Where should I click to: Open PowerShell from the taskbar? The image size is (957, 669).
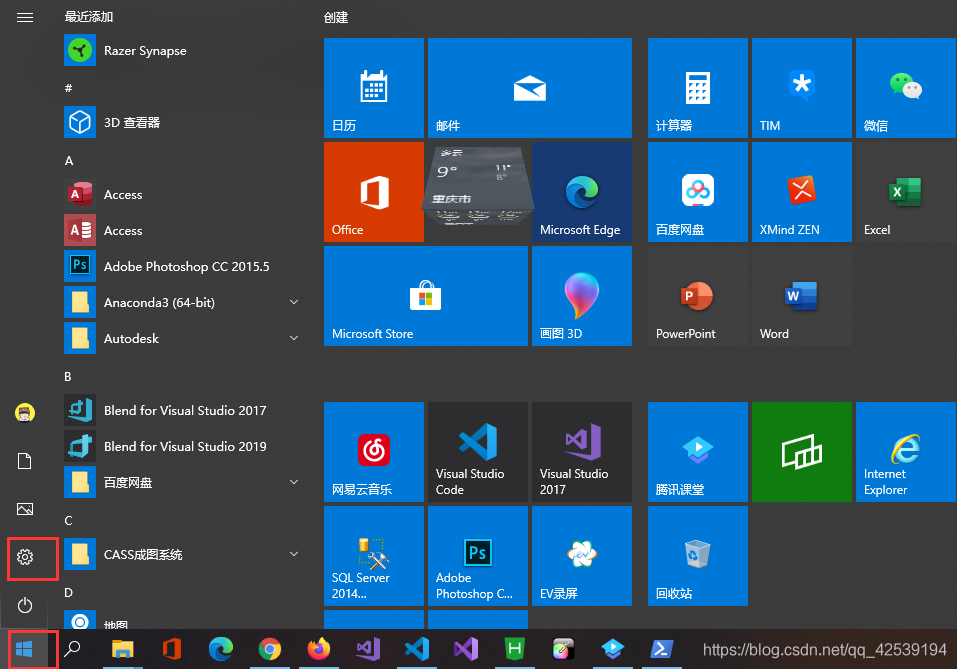(x=662, y=649)
